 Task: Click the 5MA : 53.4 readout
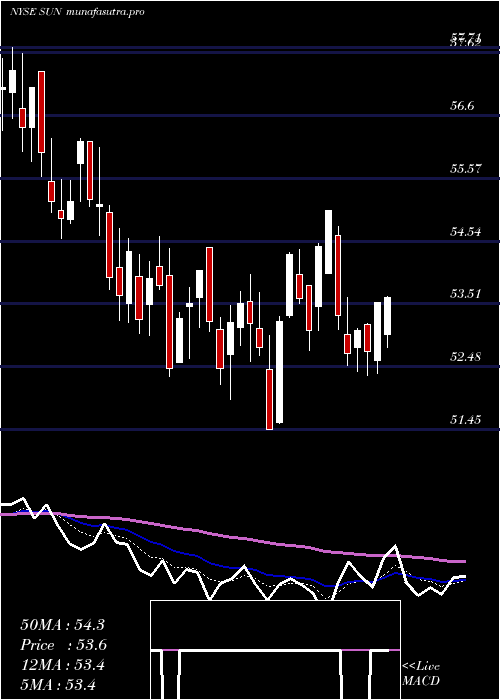(59, 684)
